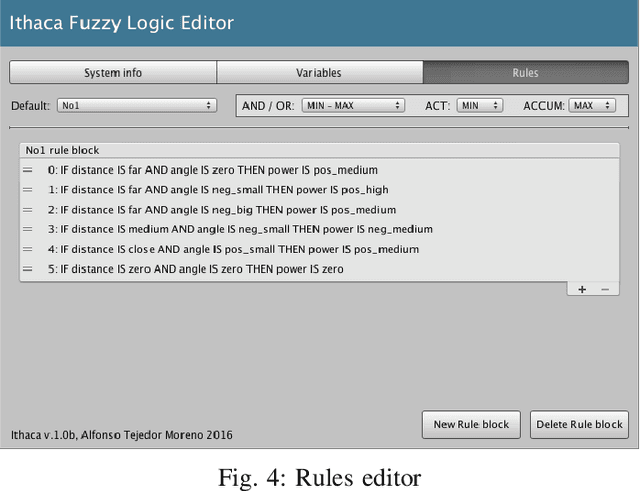Click the minus icon to remove a rule
Image resolution: width=640 pixels, height=491 pixels.
point(604,289)
